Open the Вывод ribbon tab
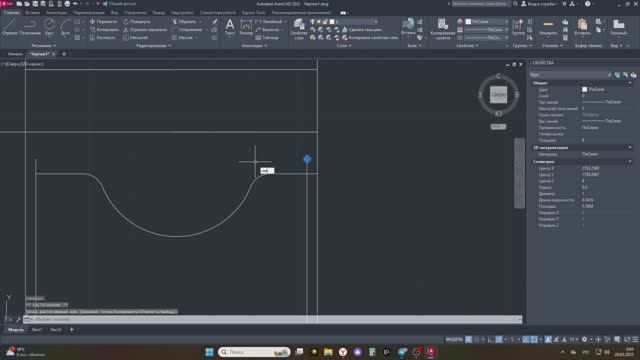This screenshot has height=360, width=640. tap(158, 13)
